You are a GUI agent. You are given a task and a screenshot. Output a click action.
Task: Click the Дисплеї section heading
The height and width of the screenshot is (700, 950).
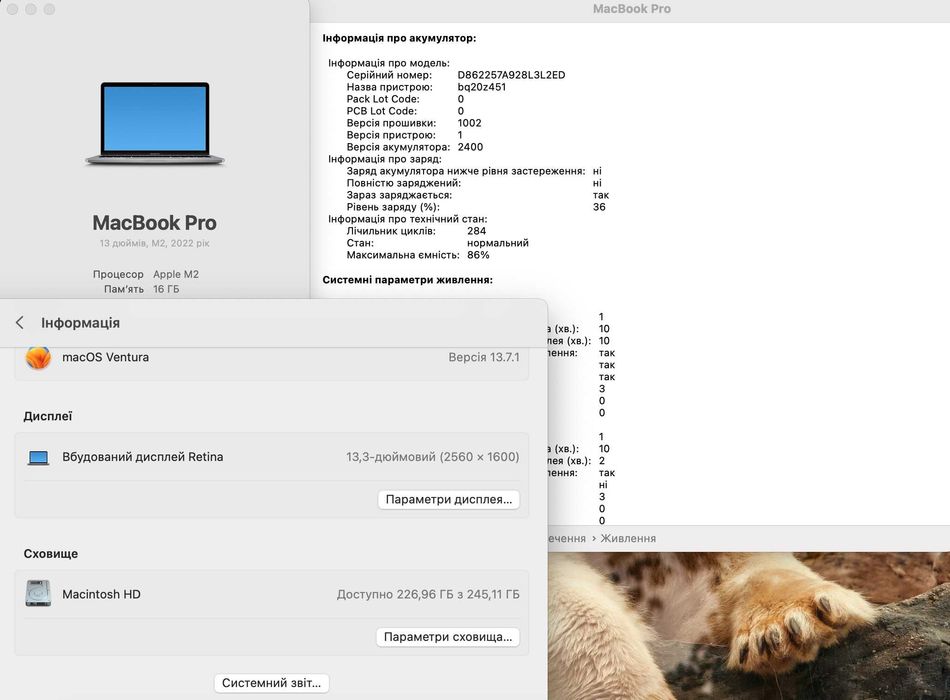pos(48,416)
